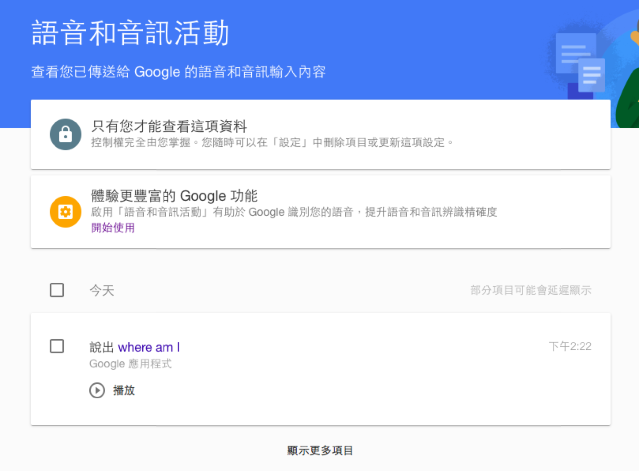Check the 今天 select-all checkbox
Screen dimensions: 639x471
pos(57,290)
